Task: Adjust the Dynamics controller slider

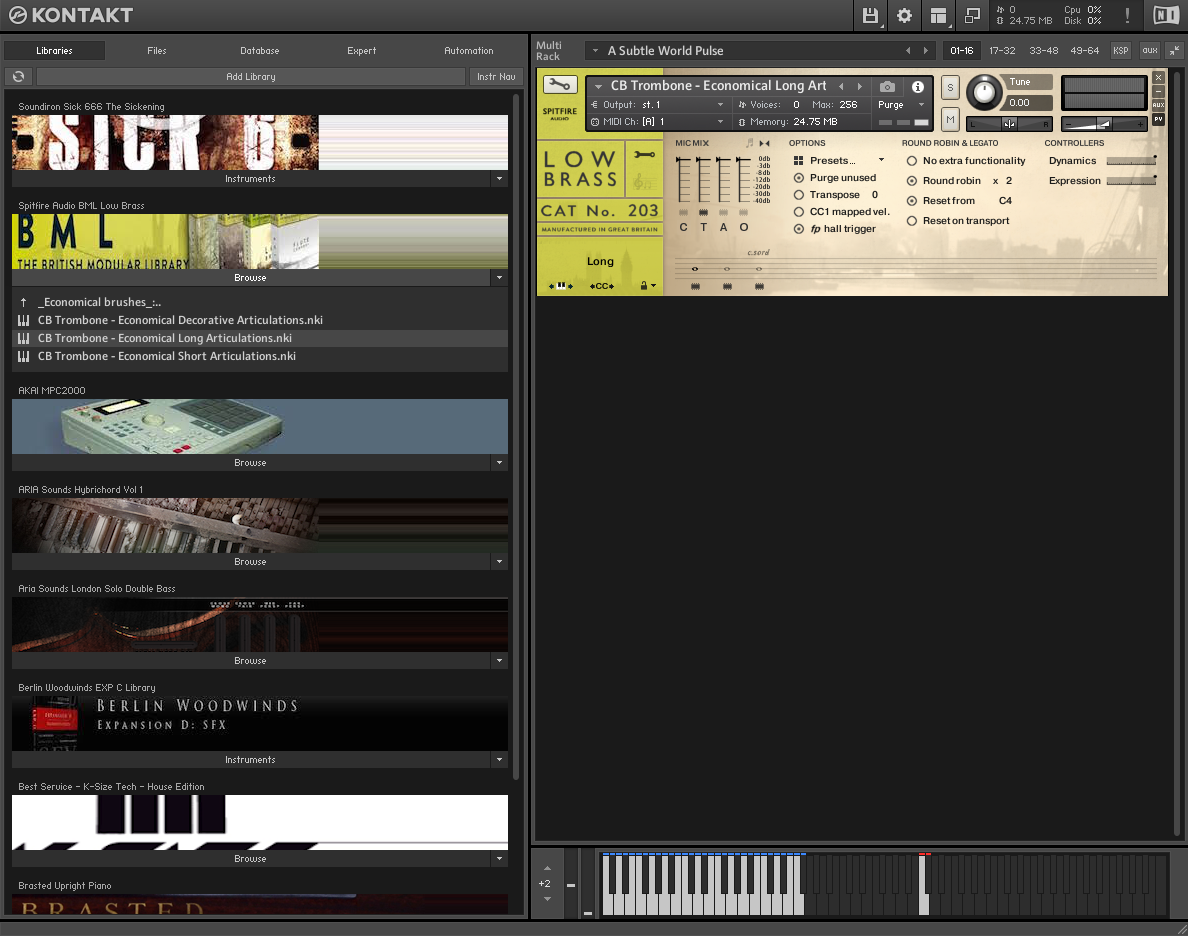Action: pos(1131,161)
